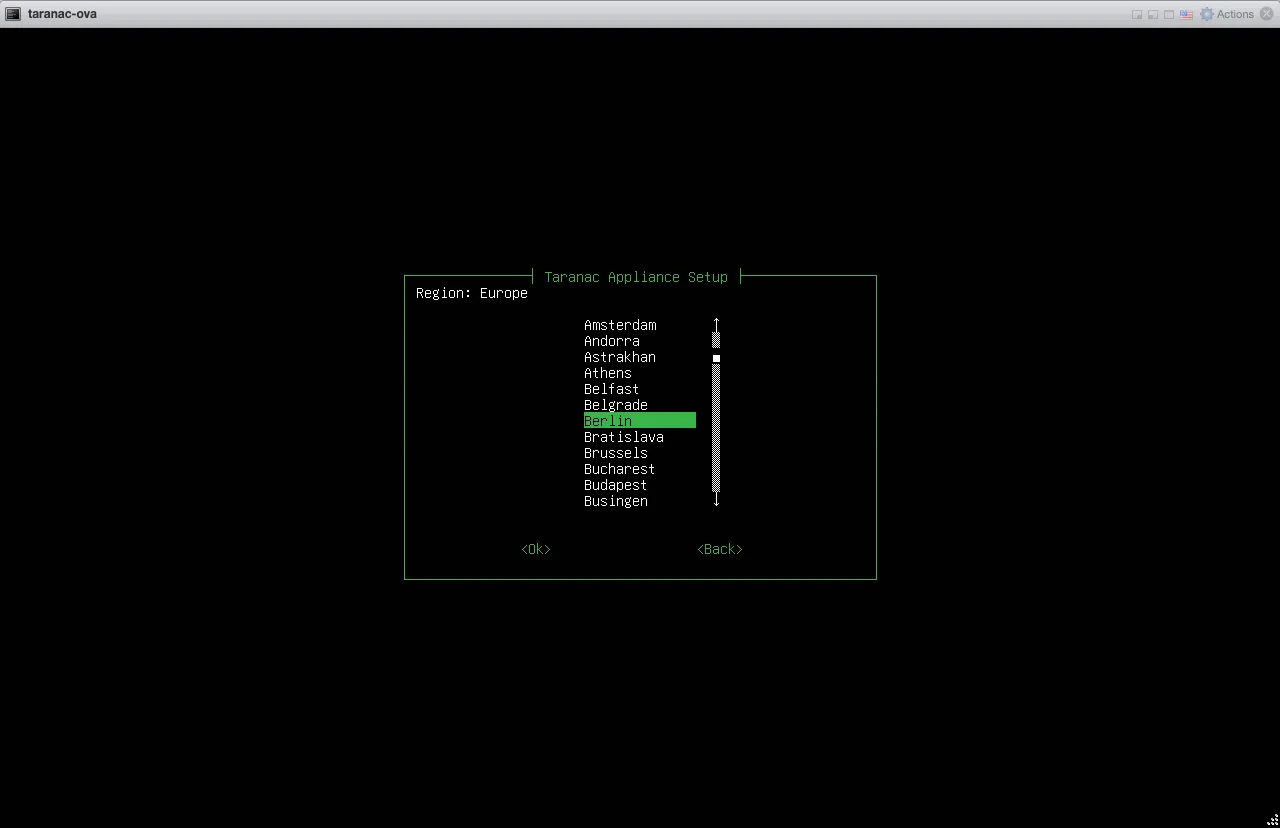
Task: Click the window resize grip in corner
Action: pos(1272,820)
